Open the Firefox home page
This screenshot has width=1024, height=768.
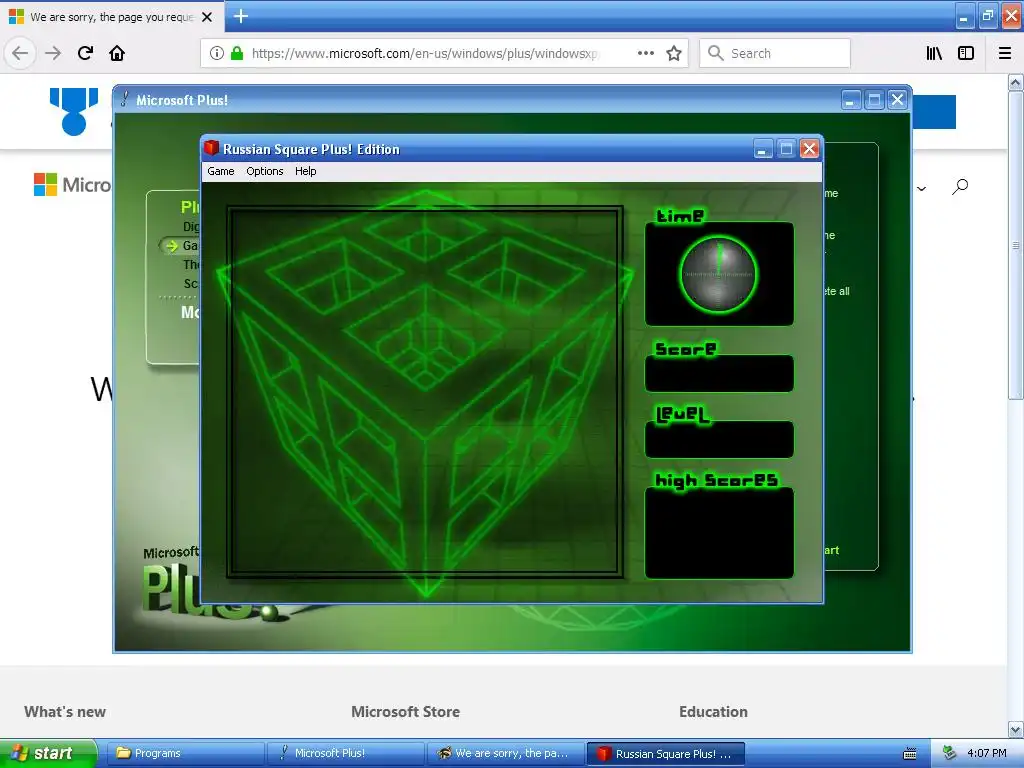pyautogui.click(x=117, y=53)
